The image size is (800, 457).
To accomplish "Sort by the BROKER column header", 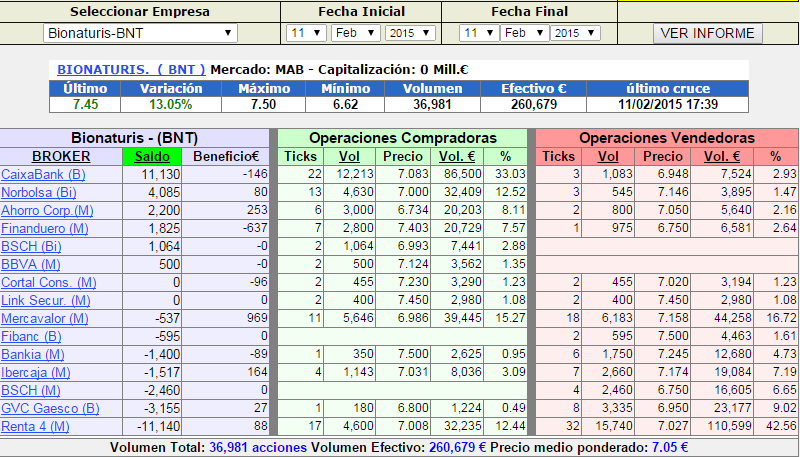I will 61,157.
